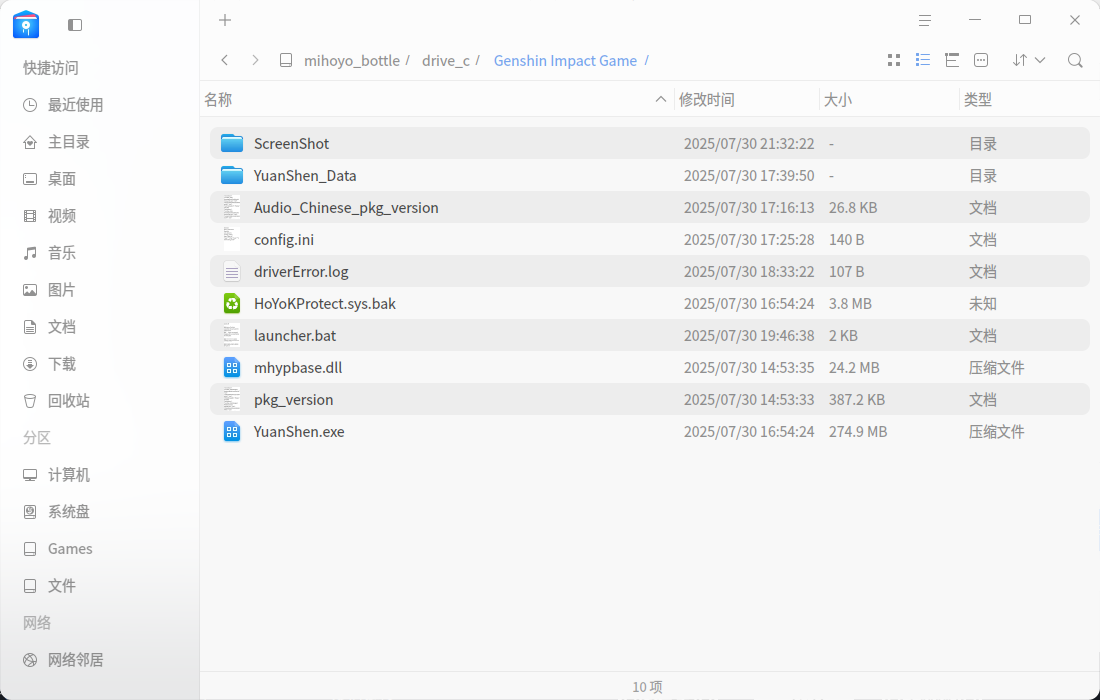This screenshot has width=1100, height=700.
Task: Click the mhypbase.dll blue icon
Action: click(x=232, y=368)
